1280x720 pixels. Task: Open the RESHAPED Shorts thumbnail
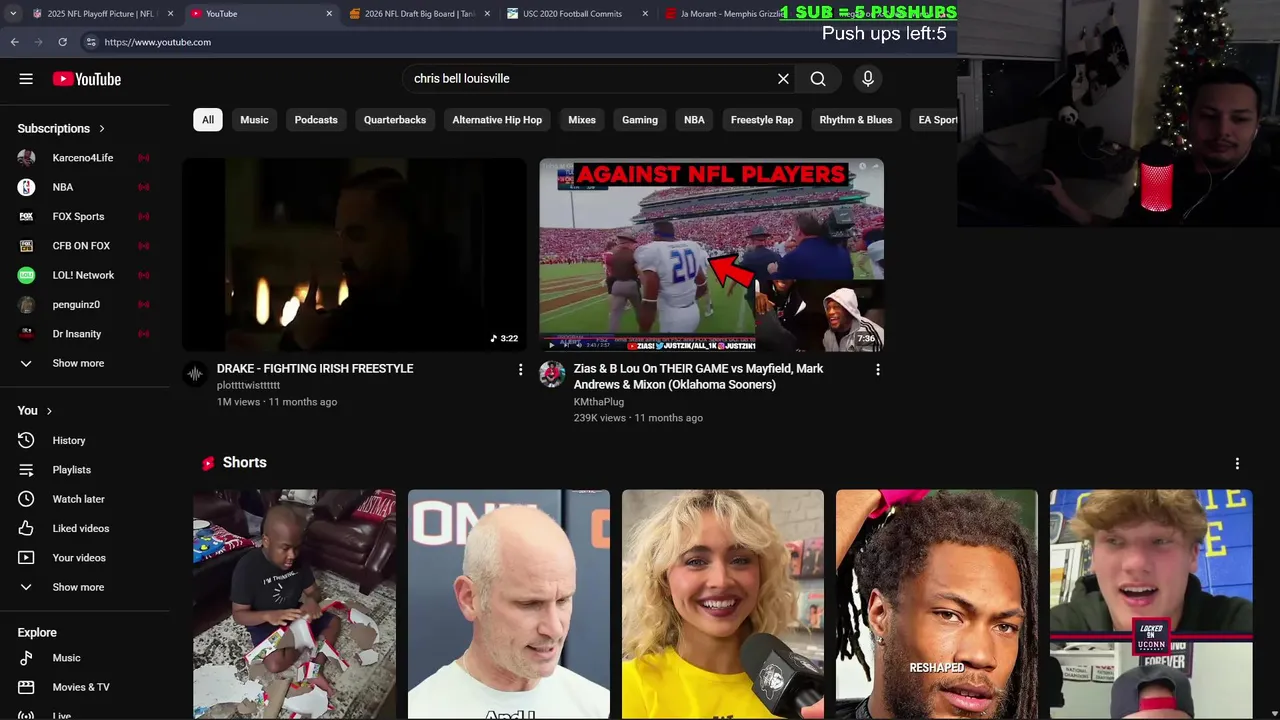(x=937, y=604)
